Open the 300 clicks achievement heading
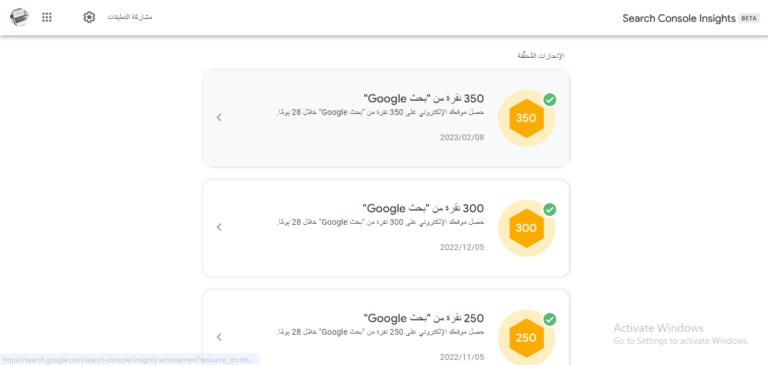768x365 pixels. point(423,209)
